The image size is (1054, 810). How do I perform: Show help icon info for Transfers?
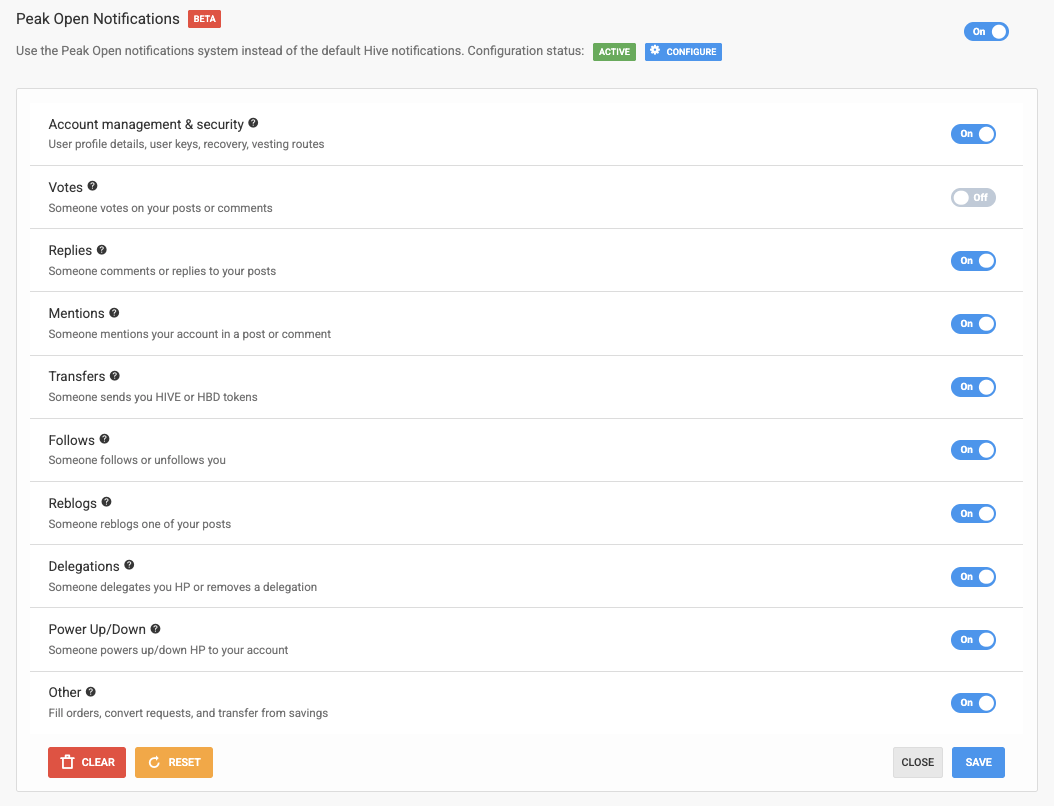[115, 376]
